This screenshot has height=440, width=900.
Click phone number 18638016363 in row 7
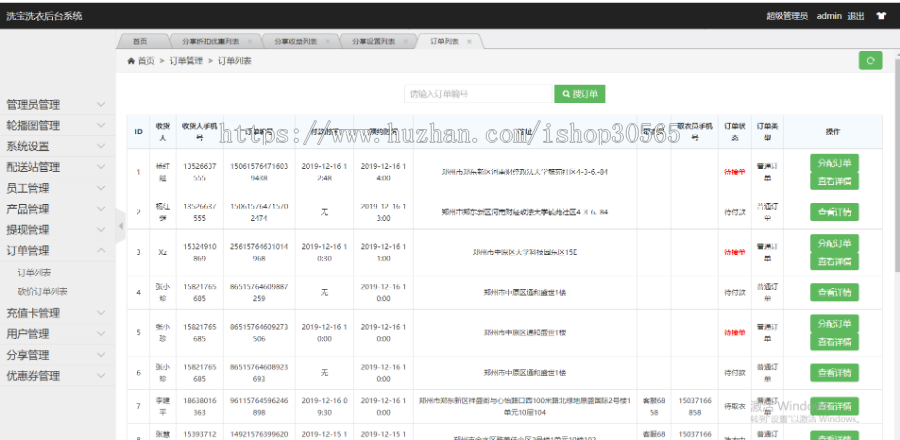click(200, 407)
